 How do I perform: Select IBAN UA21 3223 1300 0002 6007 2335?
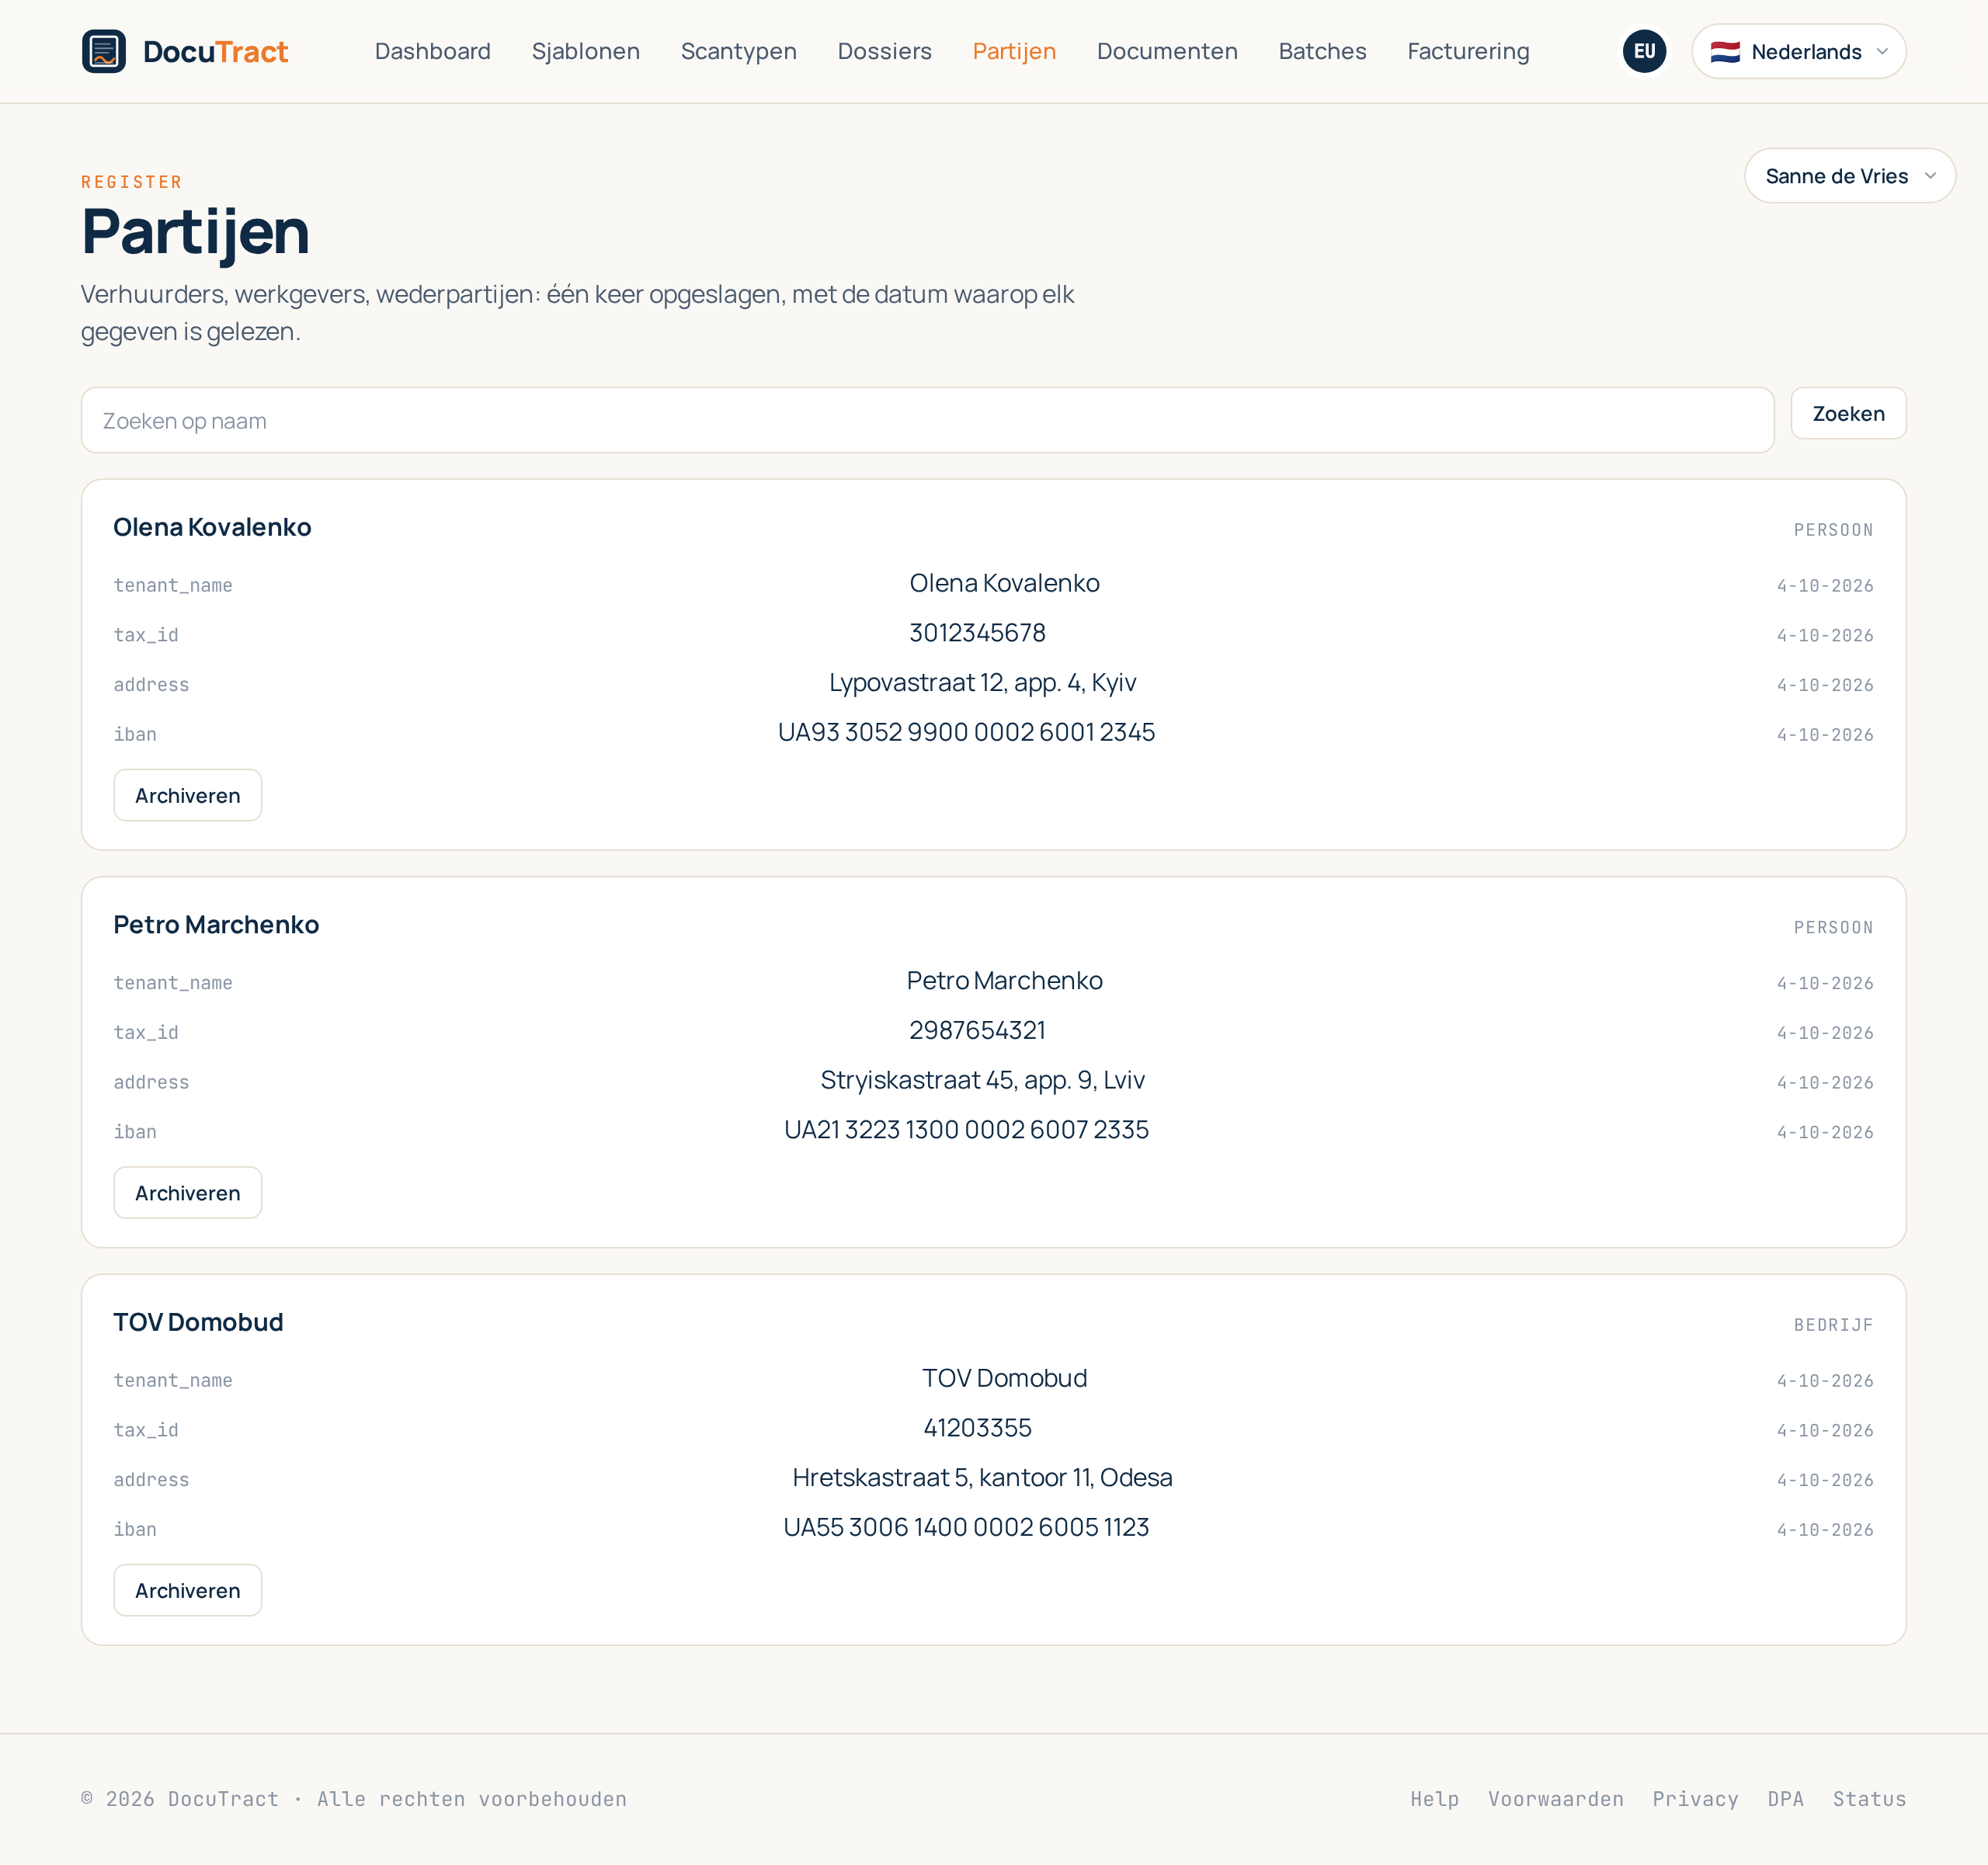(966, 1130)
